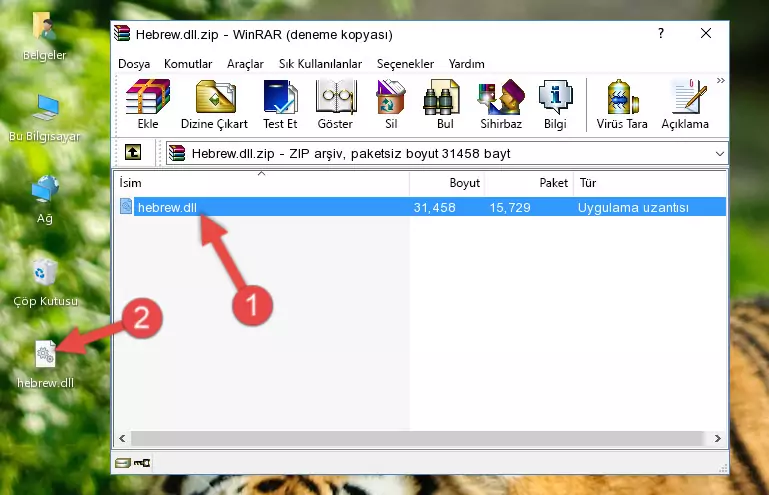
Task: Sort by İsim column header
Action: 262,183
